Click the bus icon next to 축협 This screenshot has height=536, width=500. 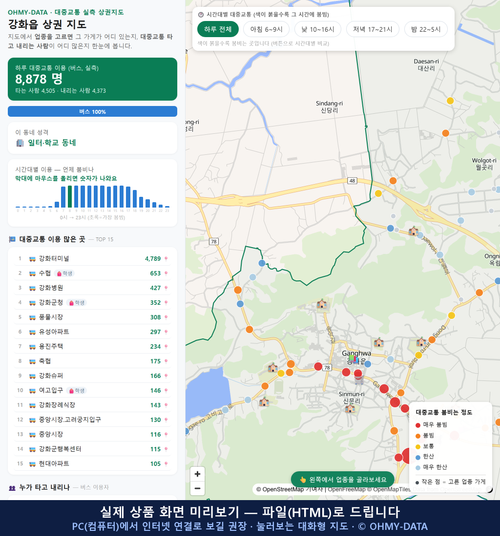32,361
